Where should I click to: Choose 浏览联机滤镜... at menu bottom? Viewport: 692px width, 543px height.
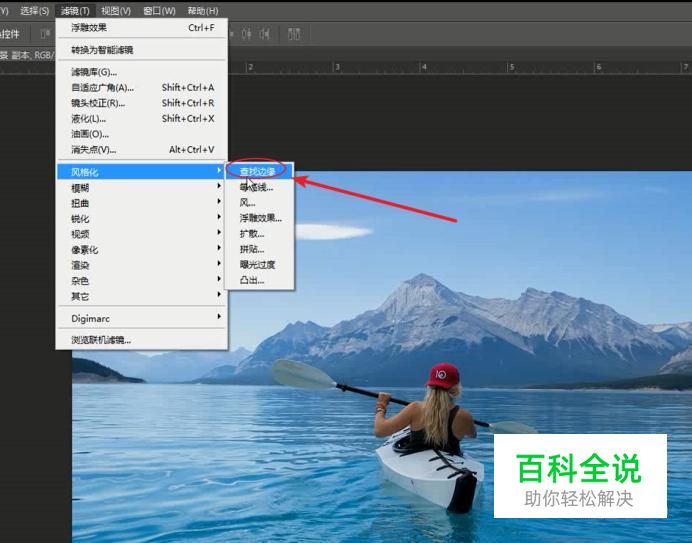(142, 340)
